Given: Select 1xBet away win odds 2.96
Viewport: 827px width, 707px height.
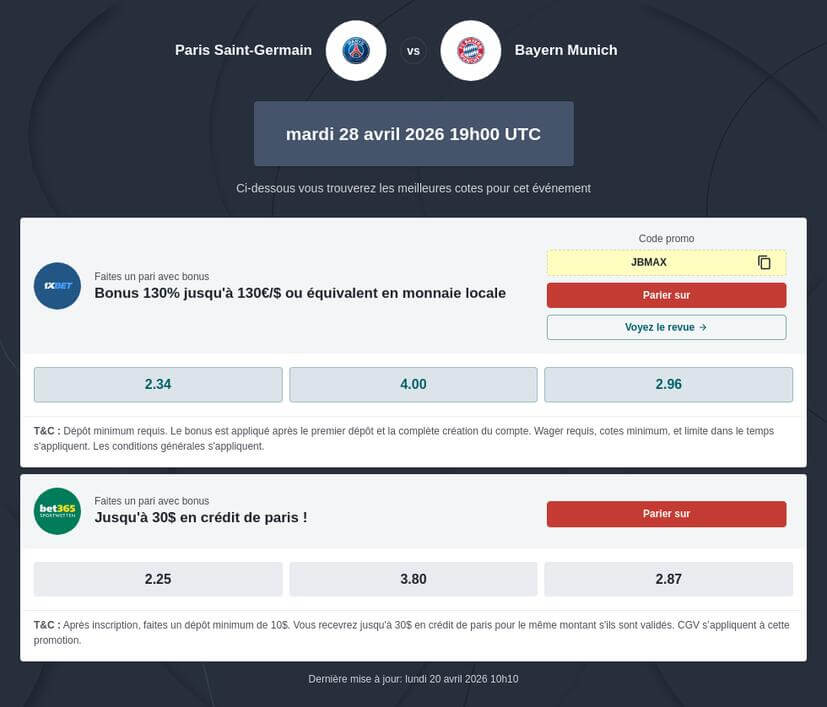Looking at the screenshot, I should [668, 384].
